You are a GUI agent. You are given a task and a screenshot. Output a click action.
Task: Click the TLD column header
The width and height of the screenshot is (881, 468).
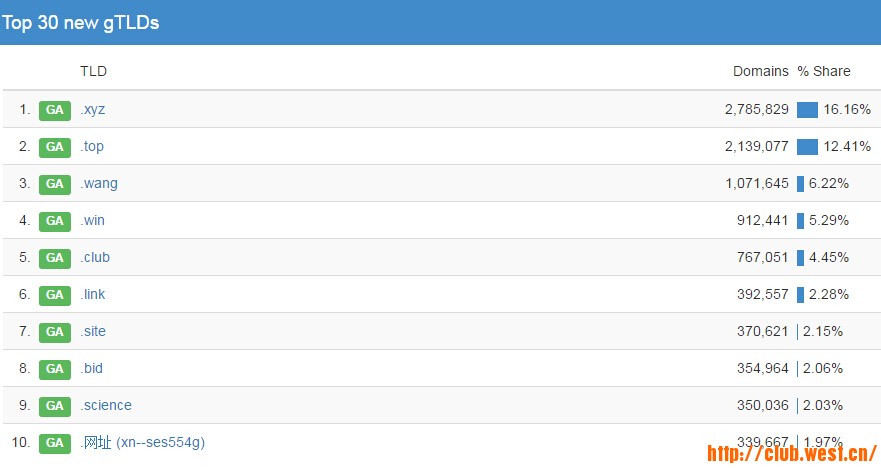point(93,71)
